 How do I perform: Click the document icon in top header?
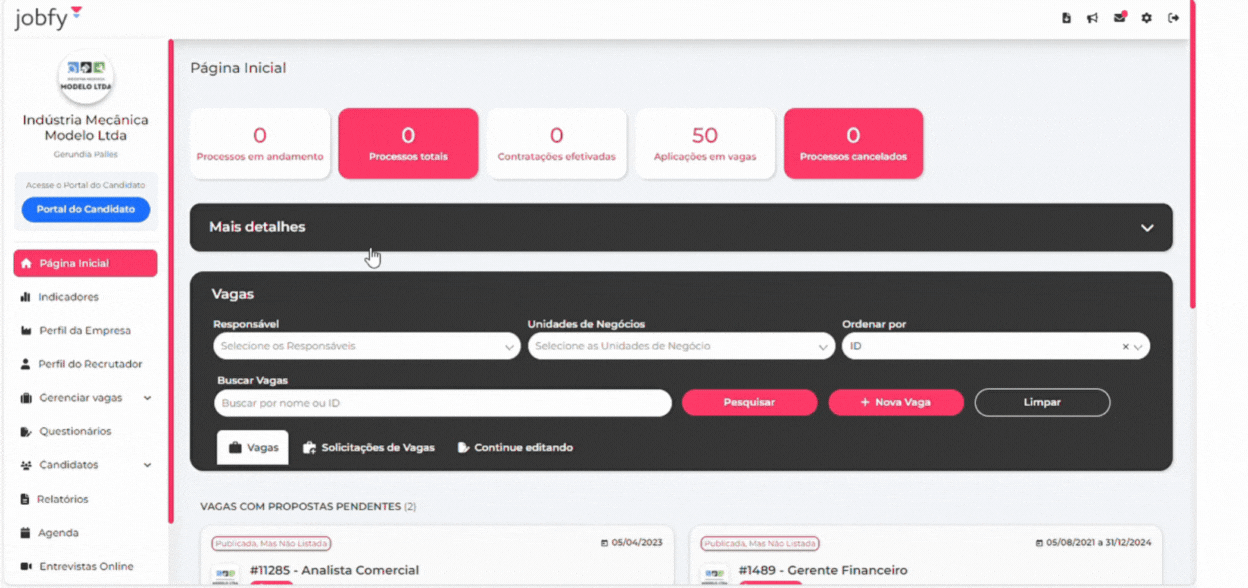tap(1066, 18)
